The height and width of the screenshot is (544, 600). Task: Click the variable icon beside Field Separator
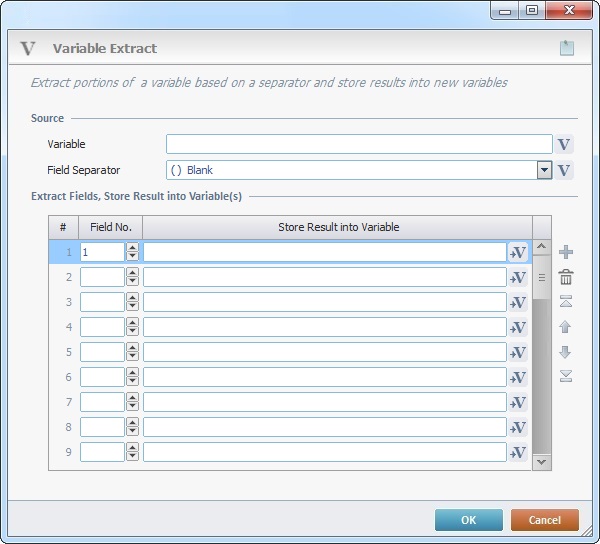pyautogui.click(x=565, y=170)
